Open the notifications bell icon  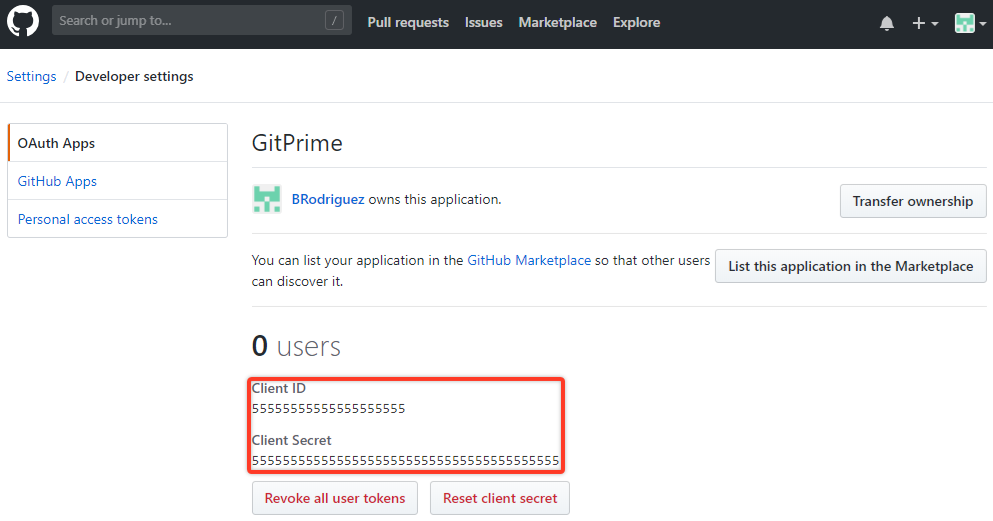click(887, 23)
